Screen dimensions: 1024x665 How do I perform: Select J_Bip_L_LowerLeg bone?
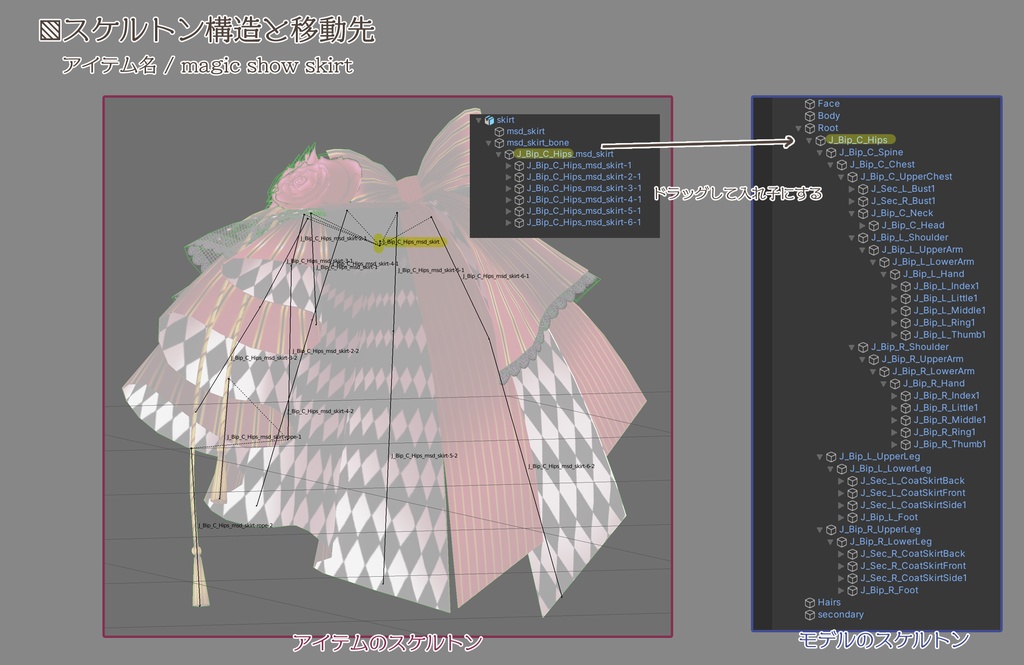click(891, 469)
